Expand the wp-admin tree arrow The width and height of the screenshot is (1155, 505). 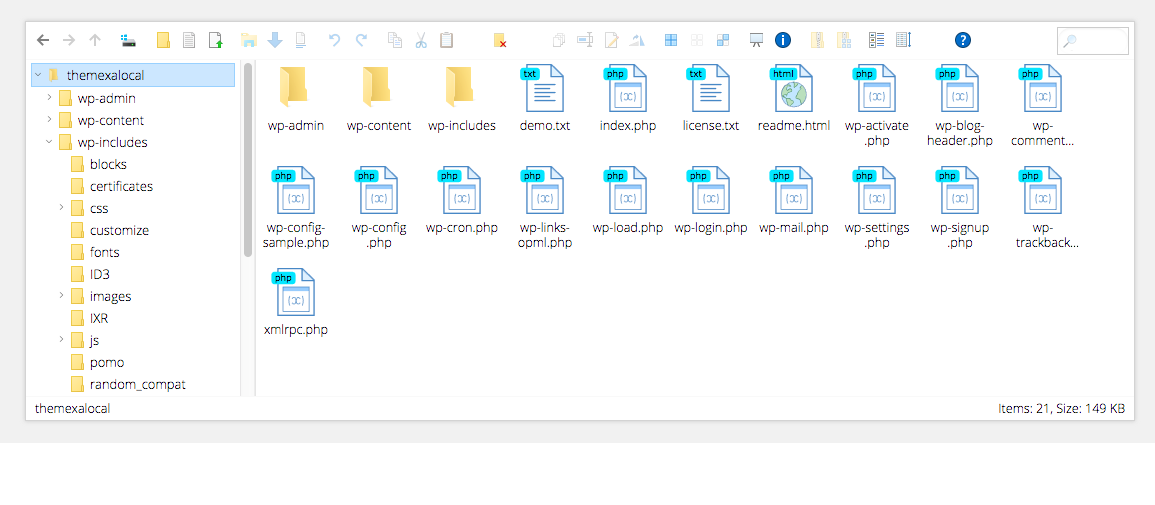pyautogui.click(x=49, y=98)
